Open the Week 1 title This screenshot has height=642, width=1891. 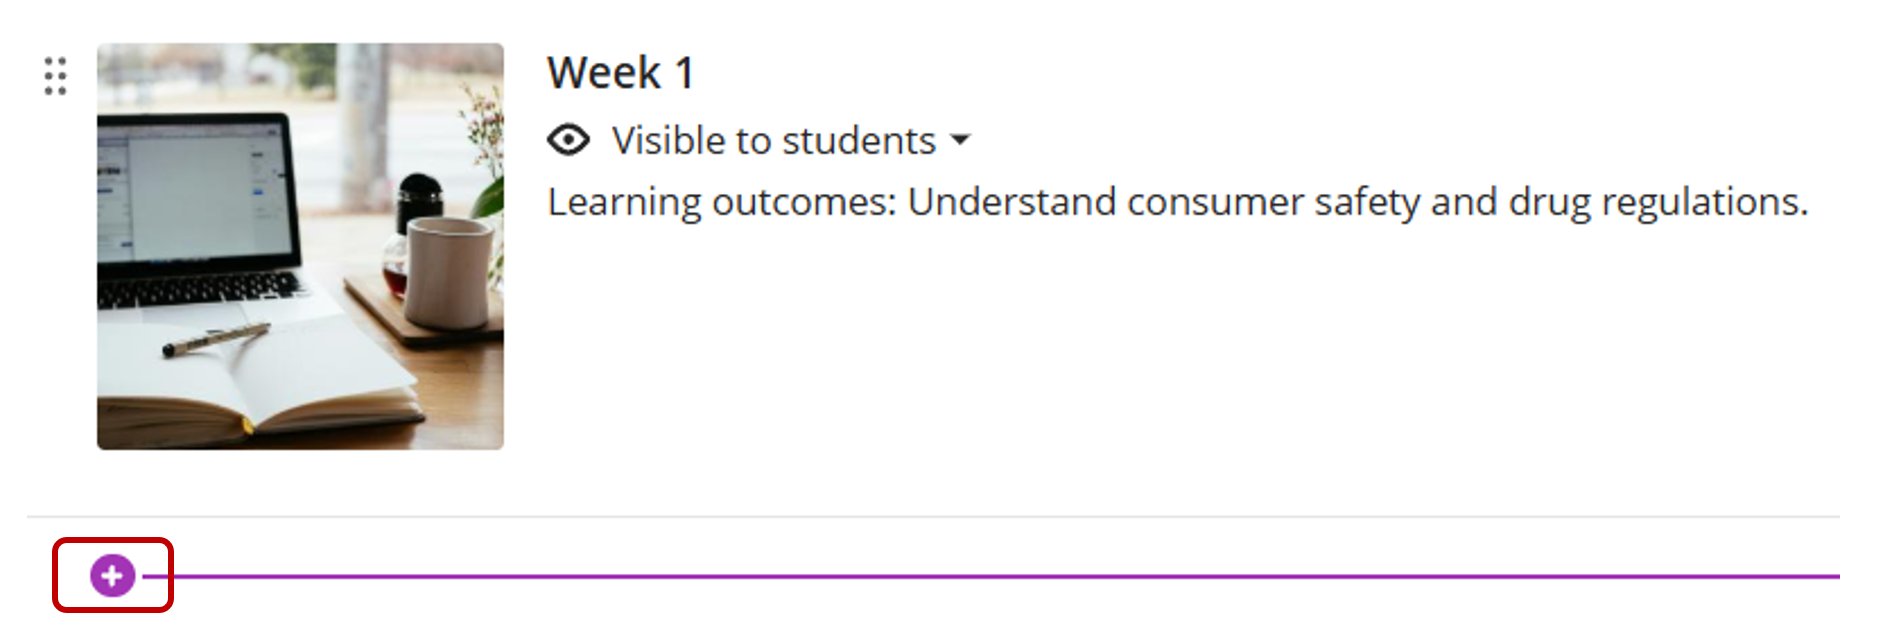click(x=620, y=73)
